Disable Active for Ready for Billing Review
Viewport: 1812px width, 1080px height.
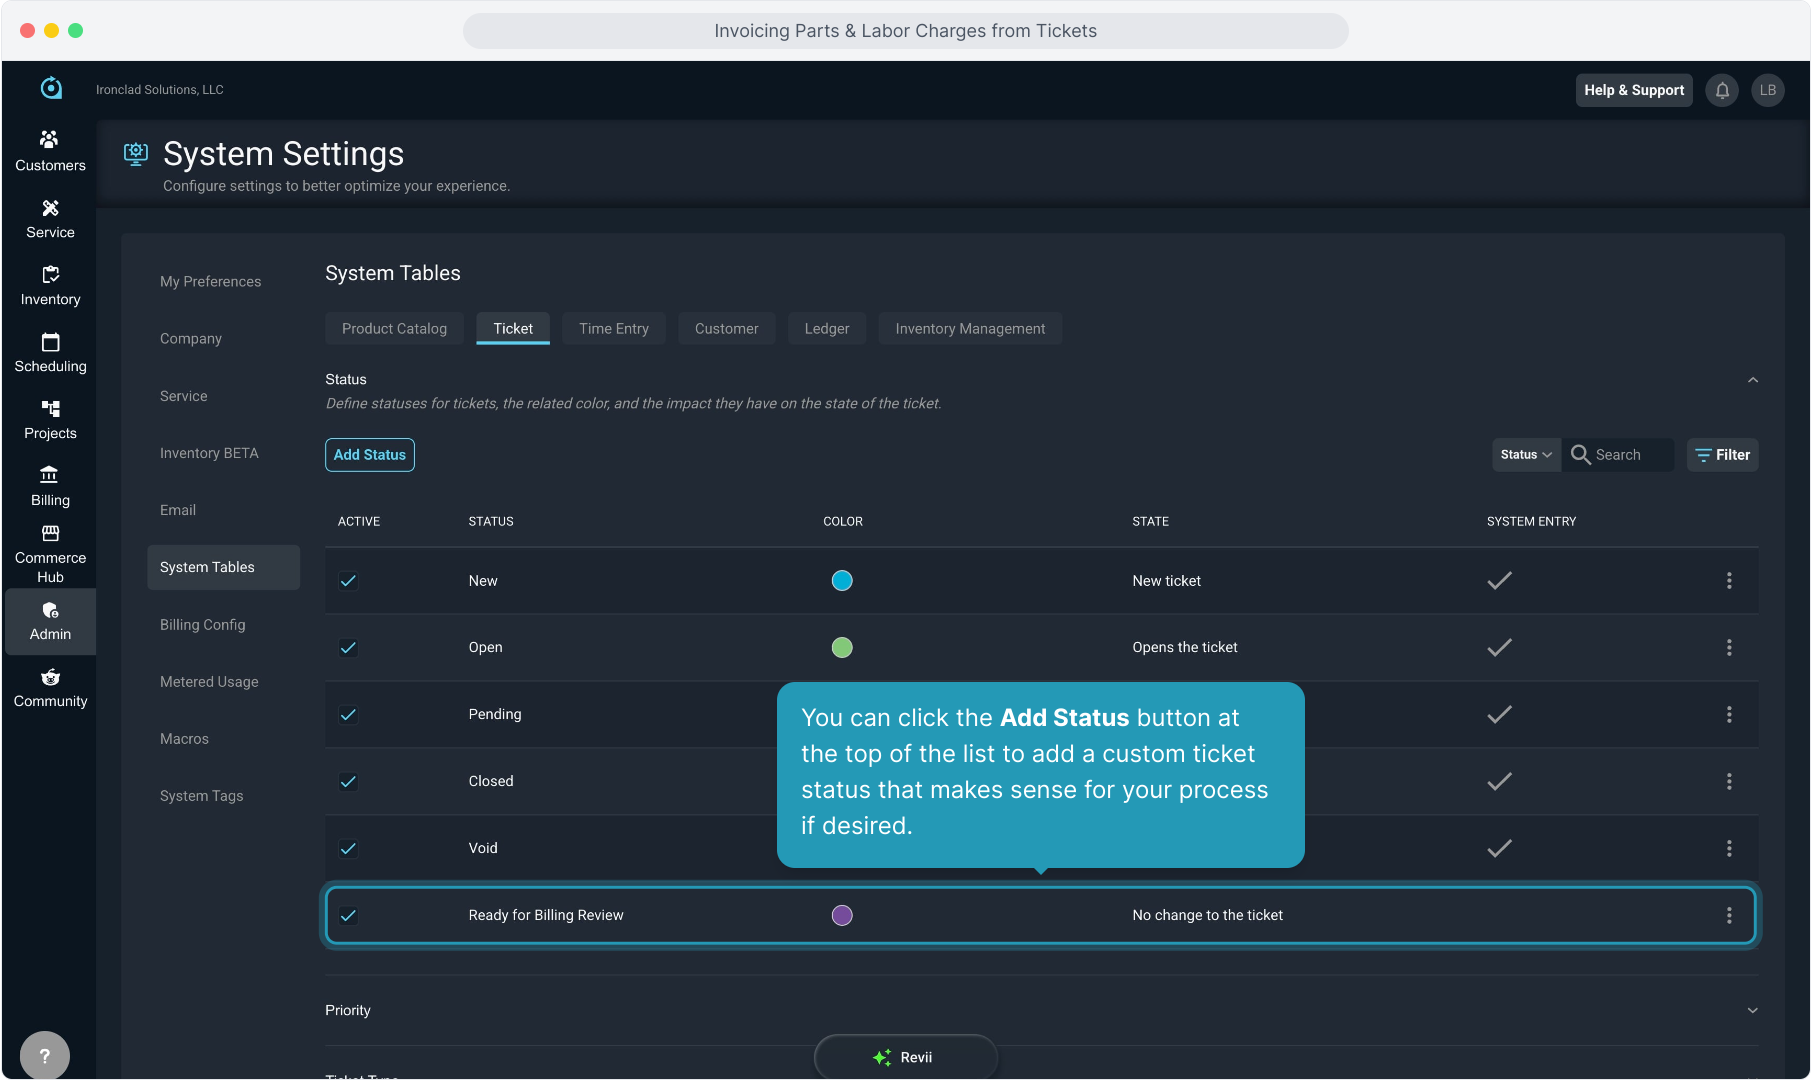pos(348,916)
